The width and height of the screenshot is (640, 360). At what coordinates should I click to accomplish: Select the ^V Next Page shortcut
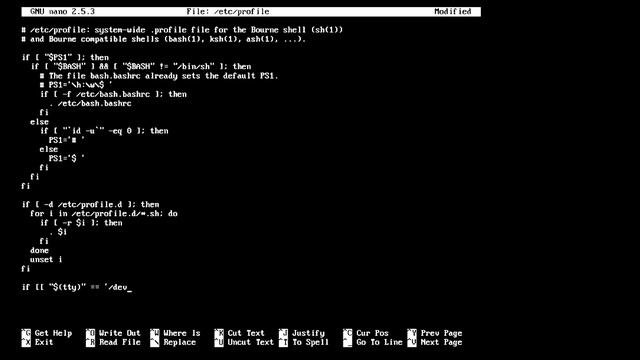[x=435, y=342]
